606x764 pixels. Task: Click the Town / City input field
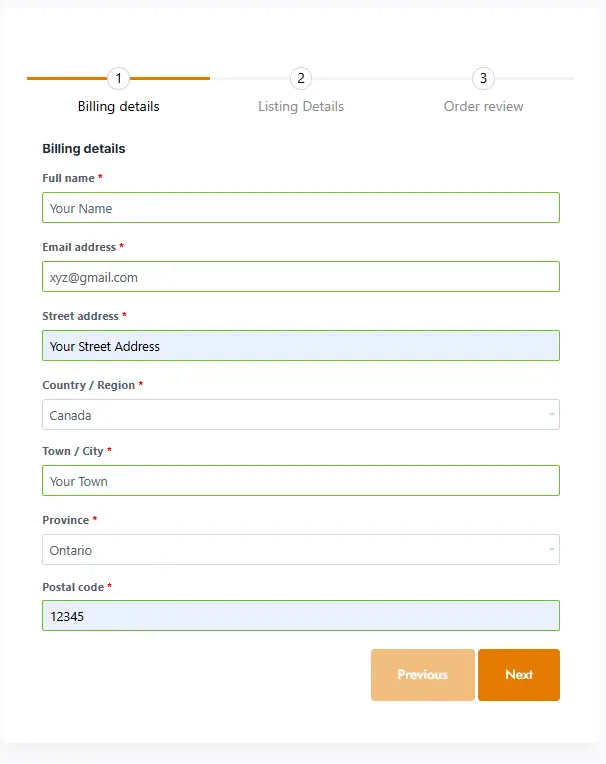[300, 481]
